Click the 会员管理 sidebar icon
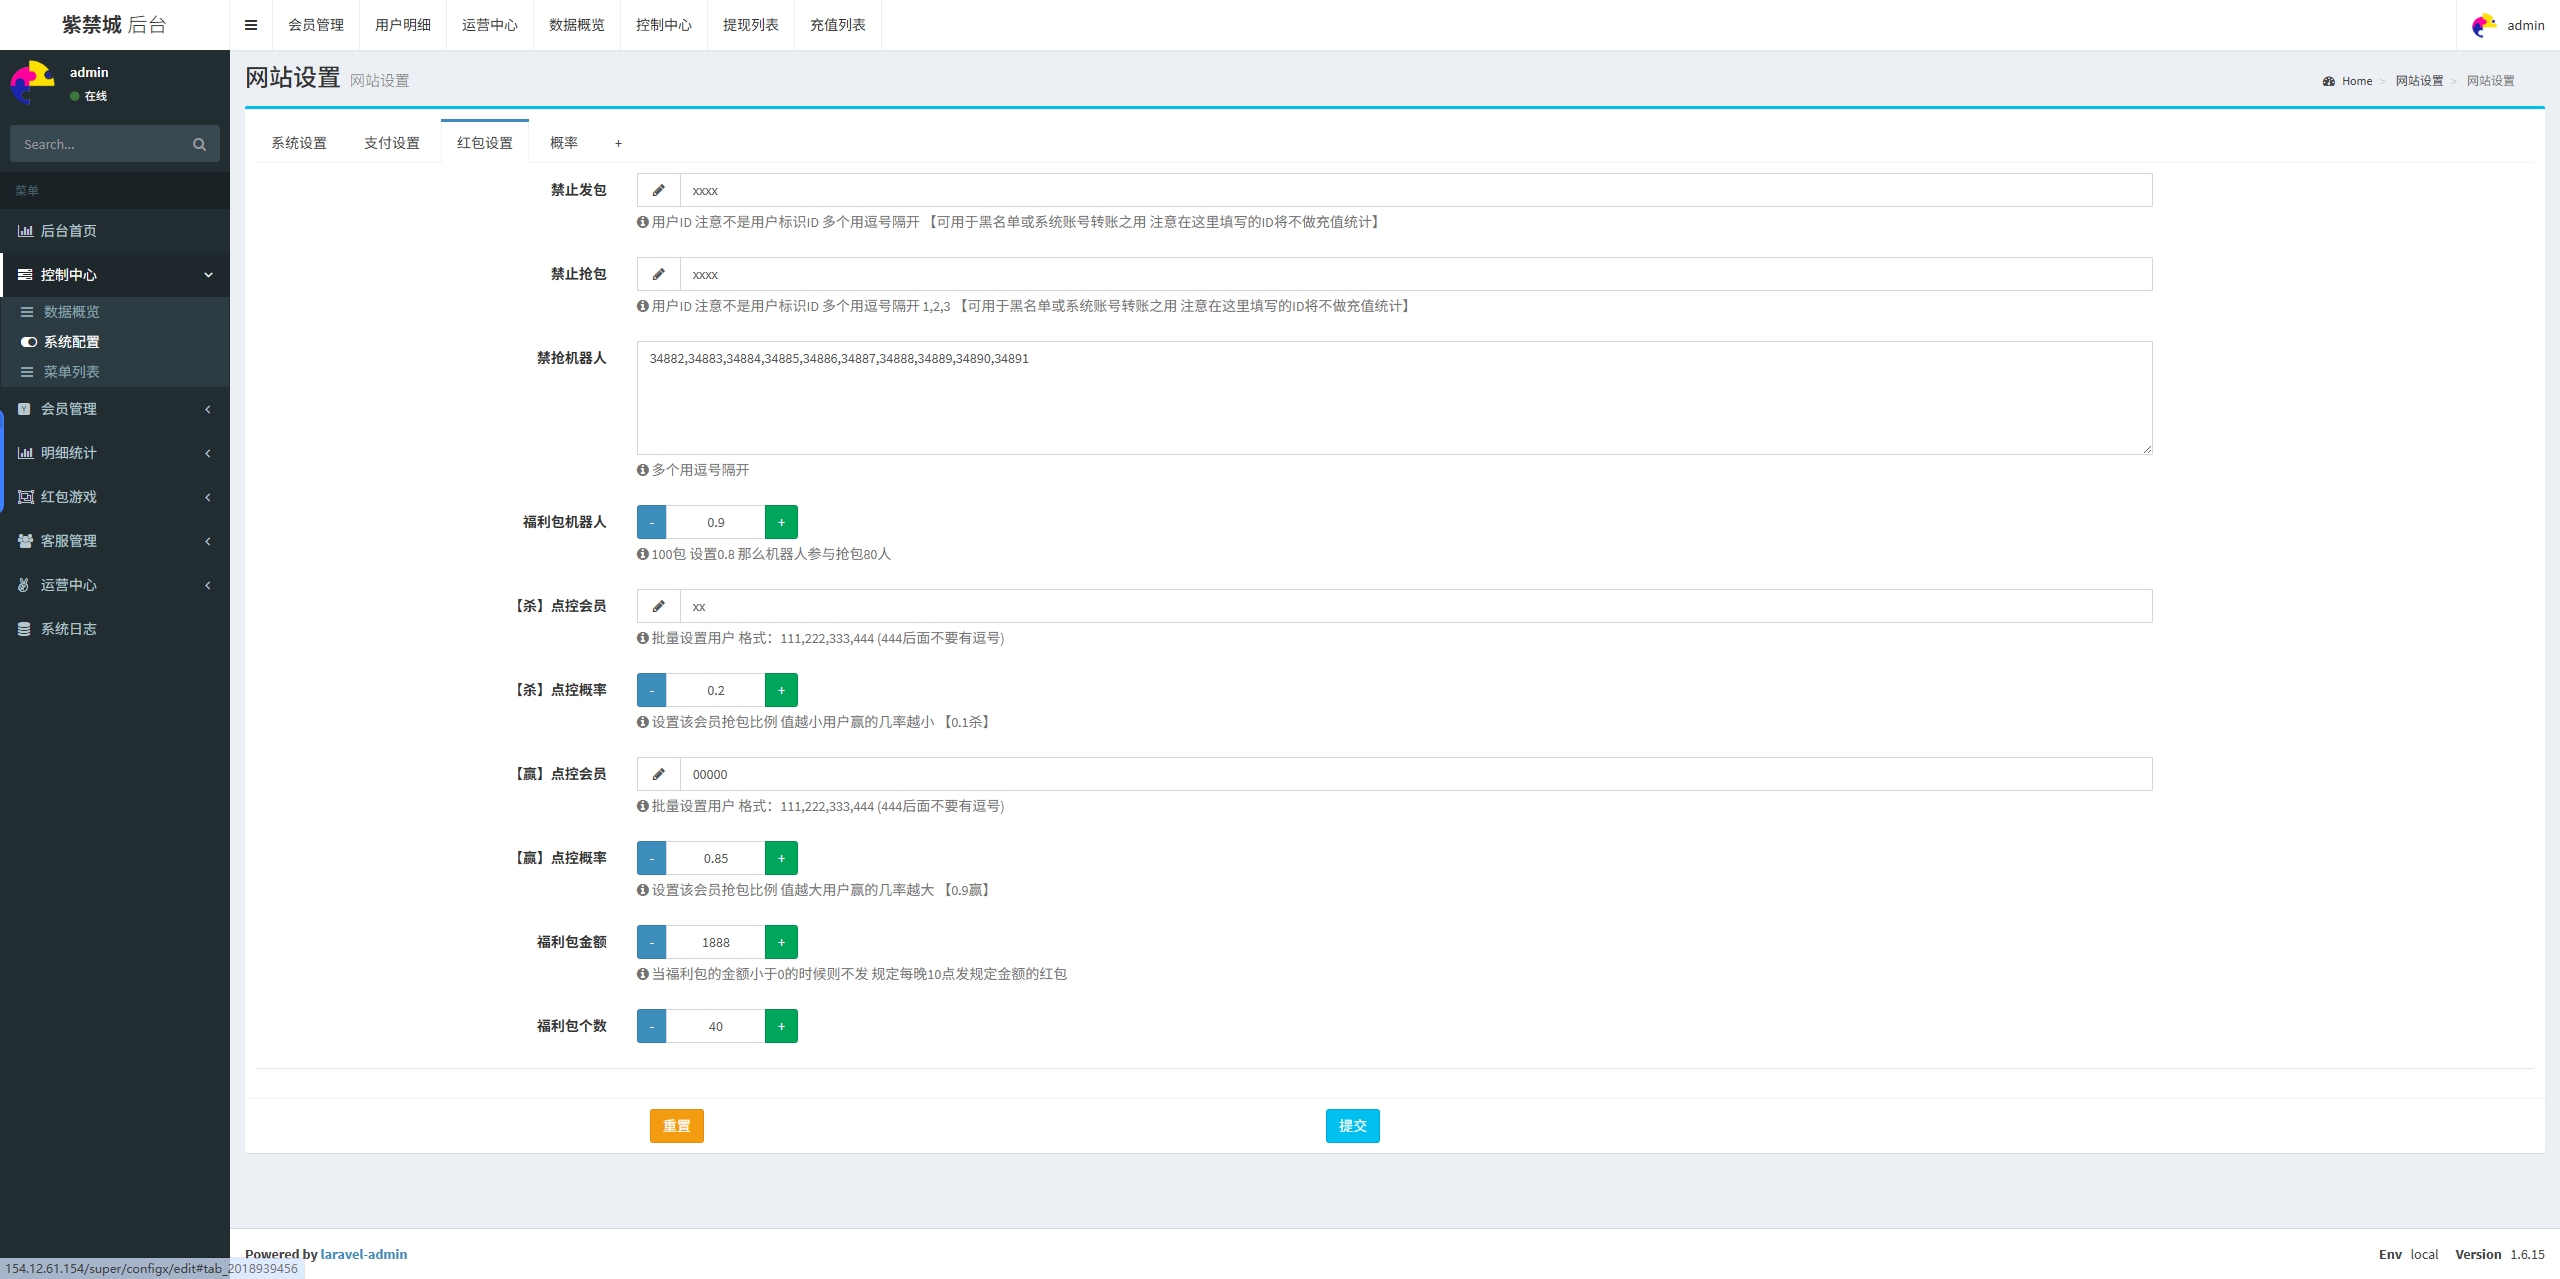This screenshot has width=2560, height=1279. pos(24,409)
